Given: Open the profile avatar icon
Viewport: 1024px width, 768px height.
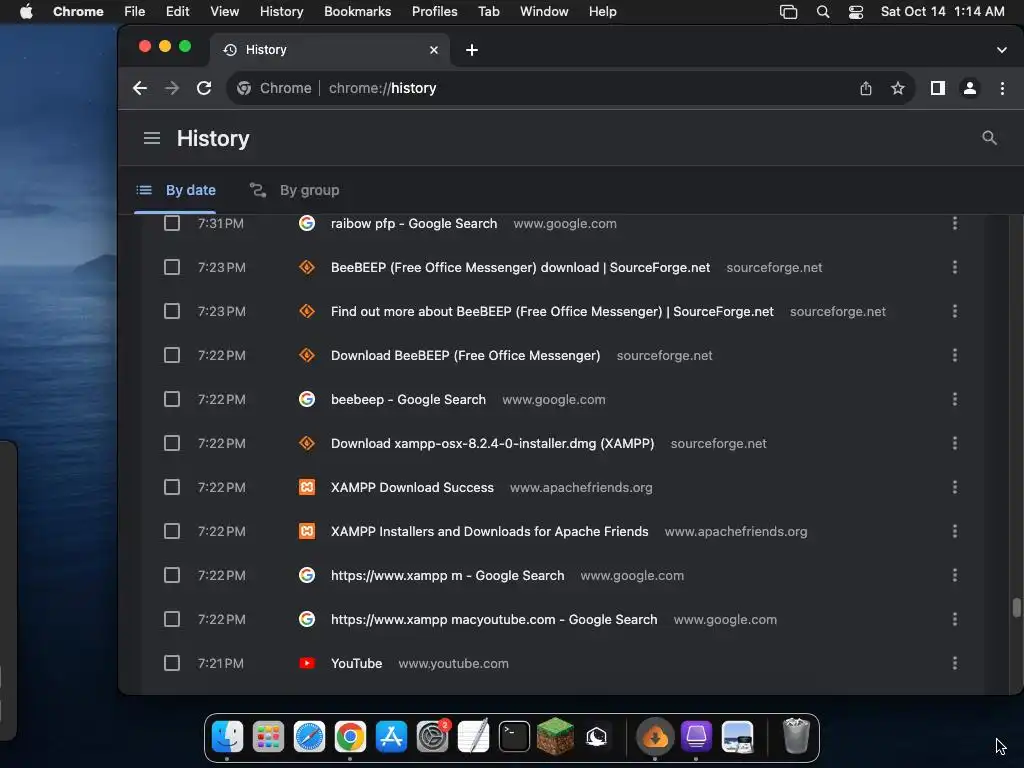Looking at the screenshot, I should 970,88.
